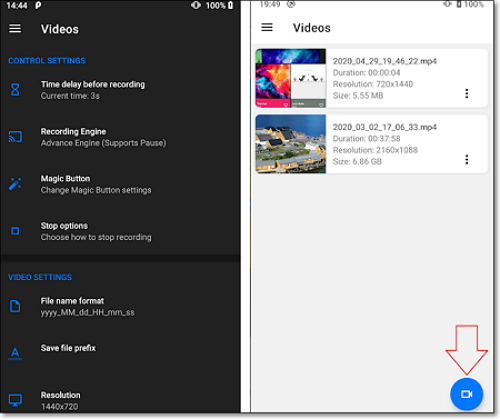500x419 pixels.
Task: Select file name 2020_04_29_19_46_22.mp4
Action: click(x=385, y=61)
